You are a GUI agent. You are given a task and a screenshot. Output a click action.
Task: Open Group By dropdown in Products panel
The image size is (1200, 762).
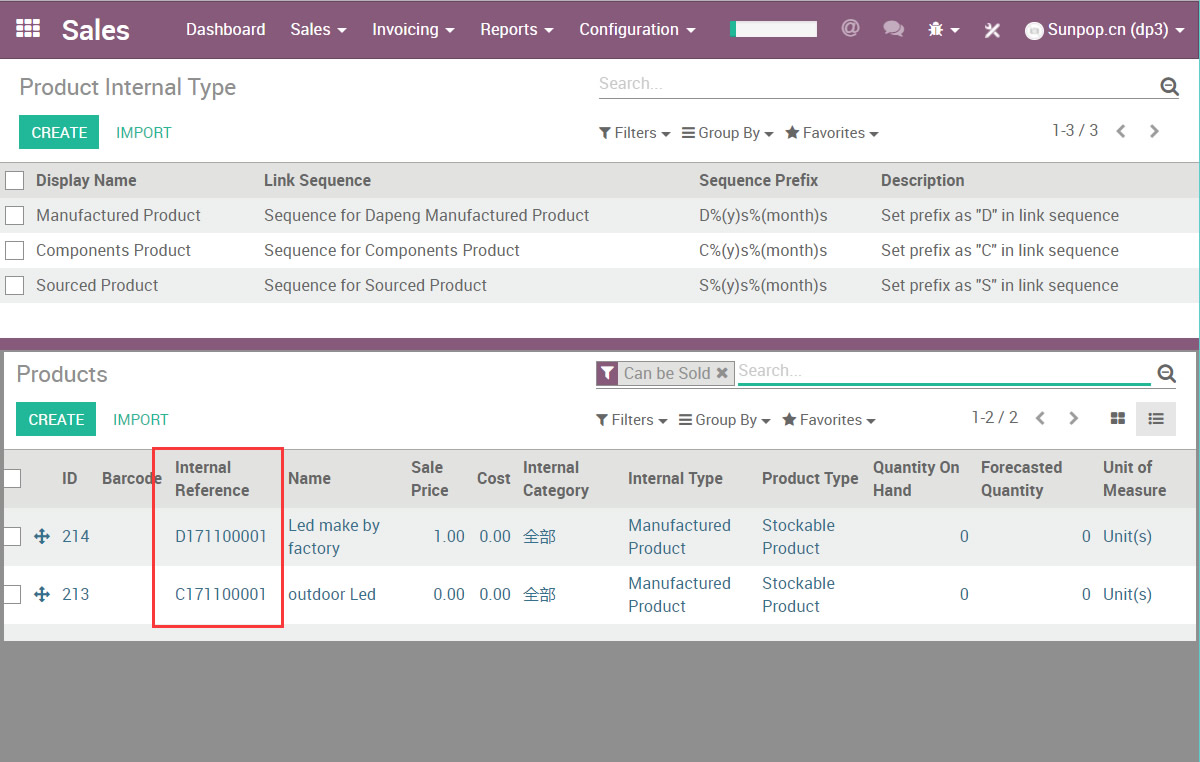click(x=724, y=420)
